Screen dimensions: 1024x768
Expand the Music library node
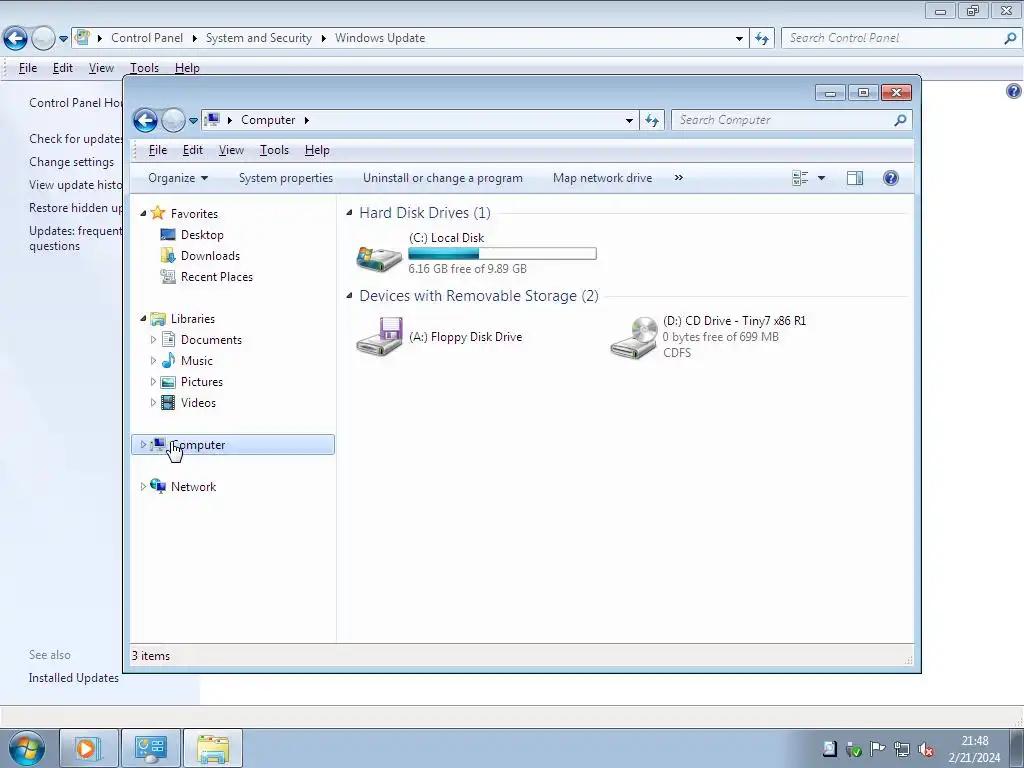153,360
